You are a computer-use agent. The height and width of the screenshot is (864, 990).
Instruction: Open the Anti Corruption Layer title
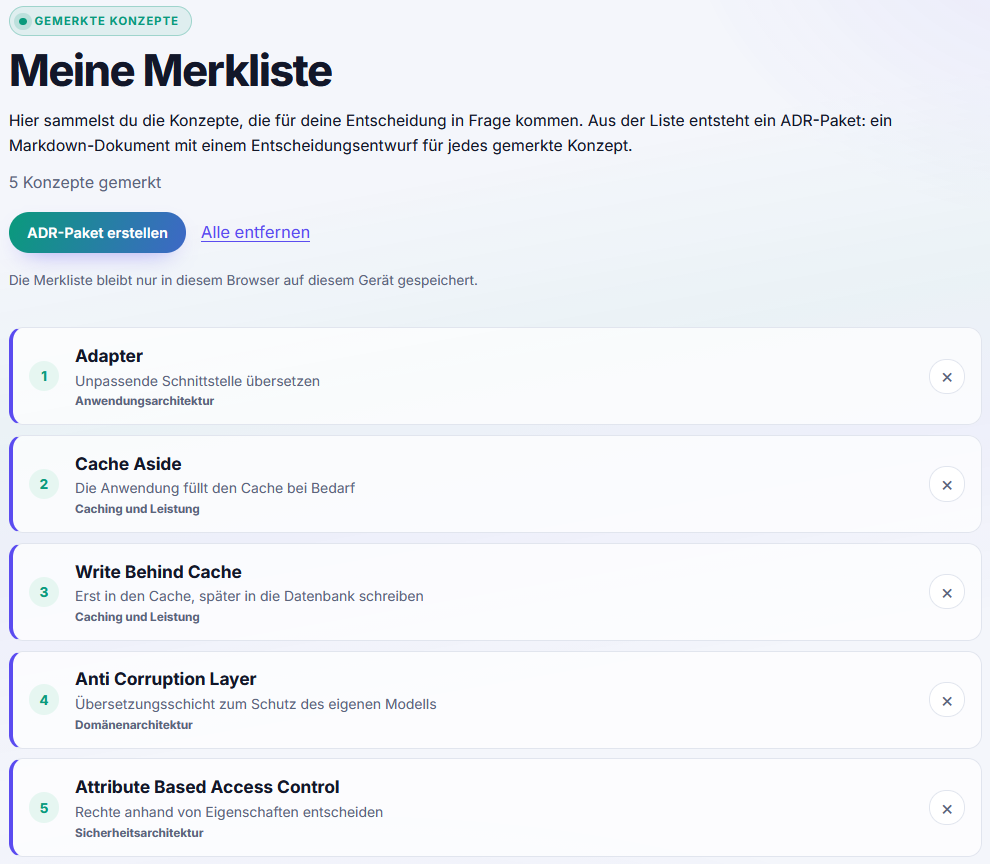pos(165,679)
